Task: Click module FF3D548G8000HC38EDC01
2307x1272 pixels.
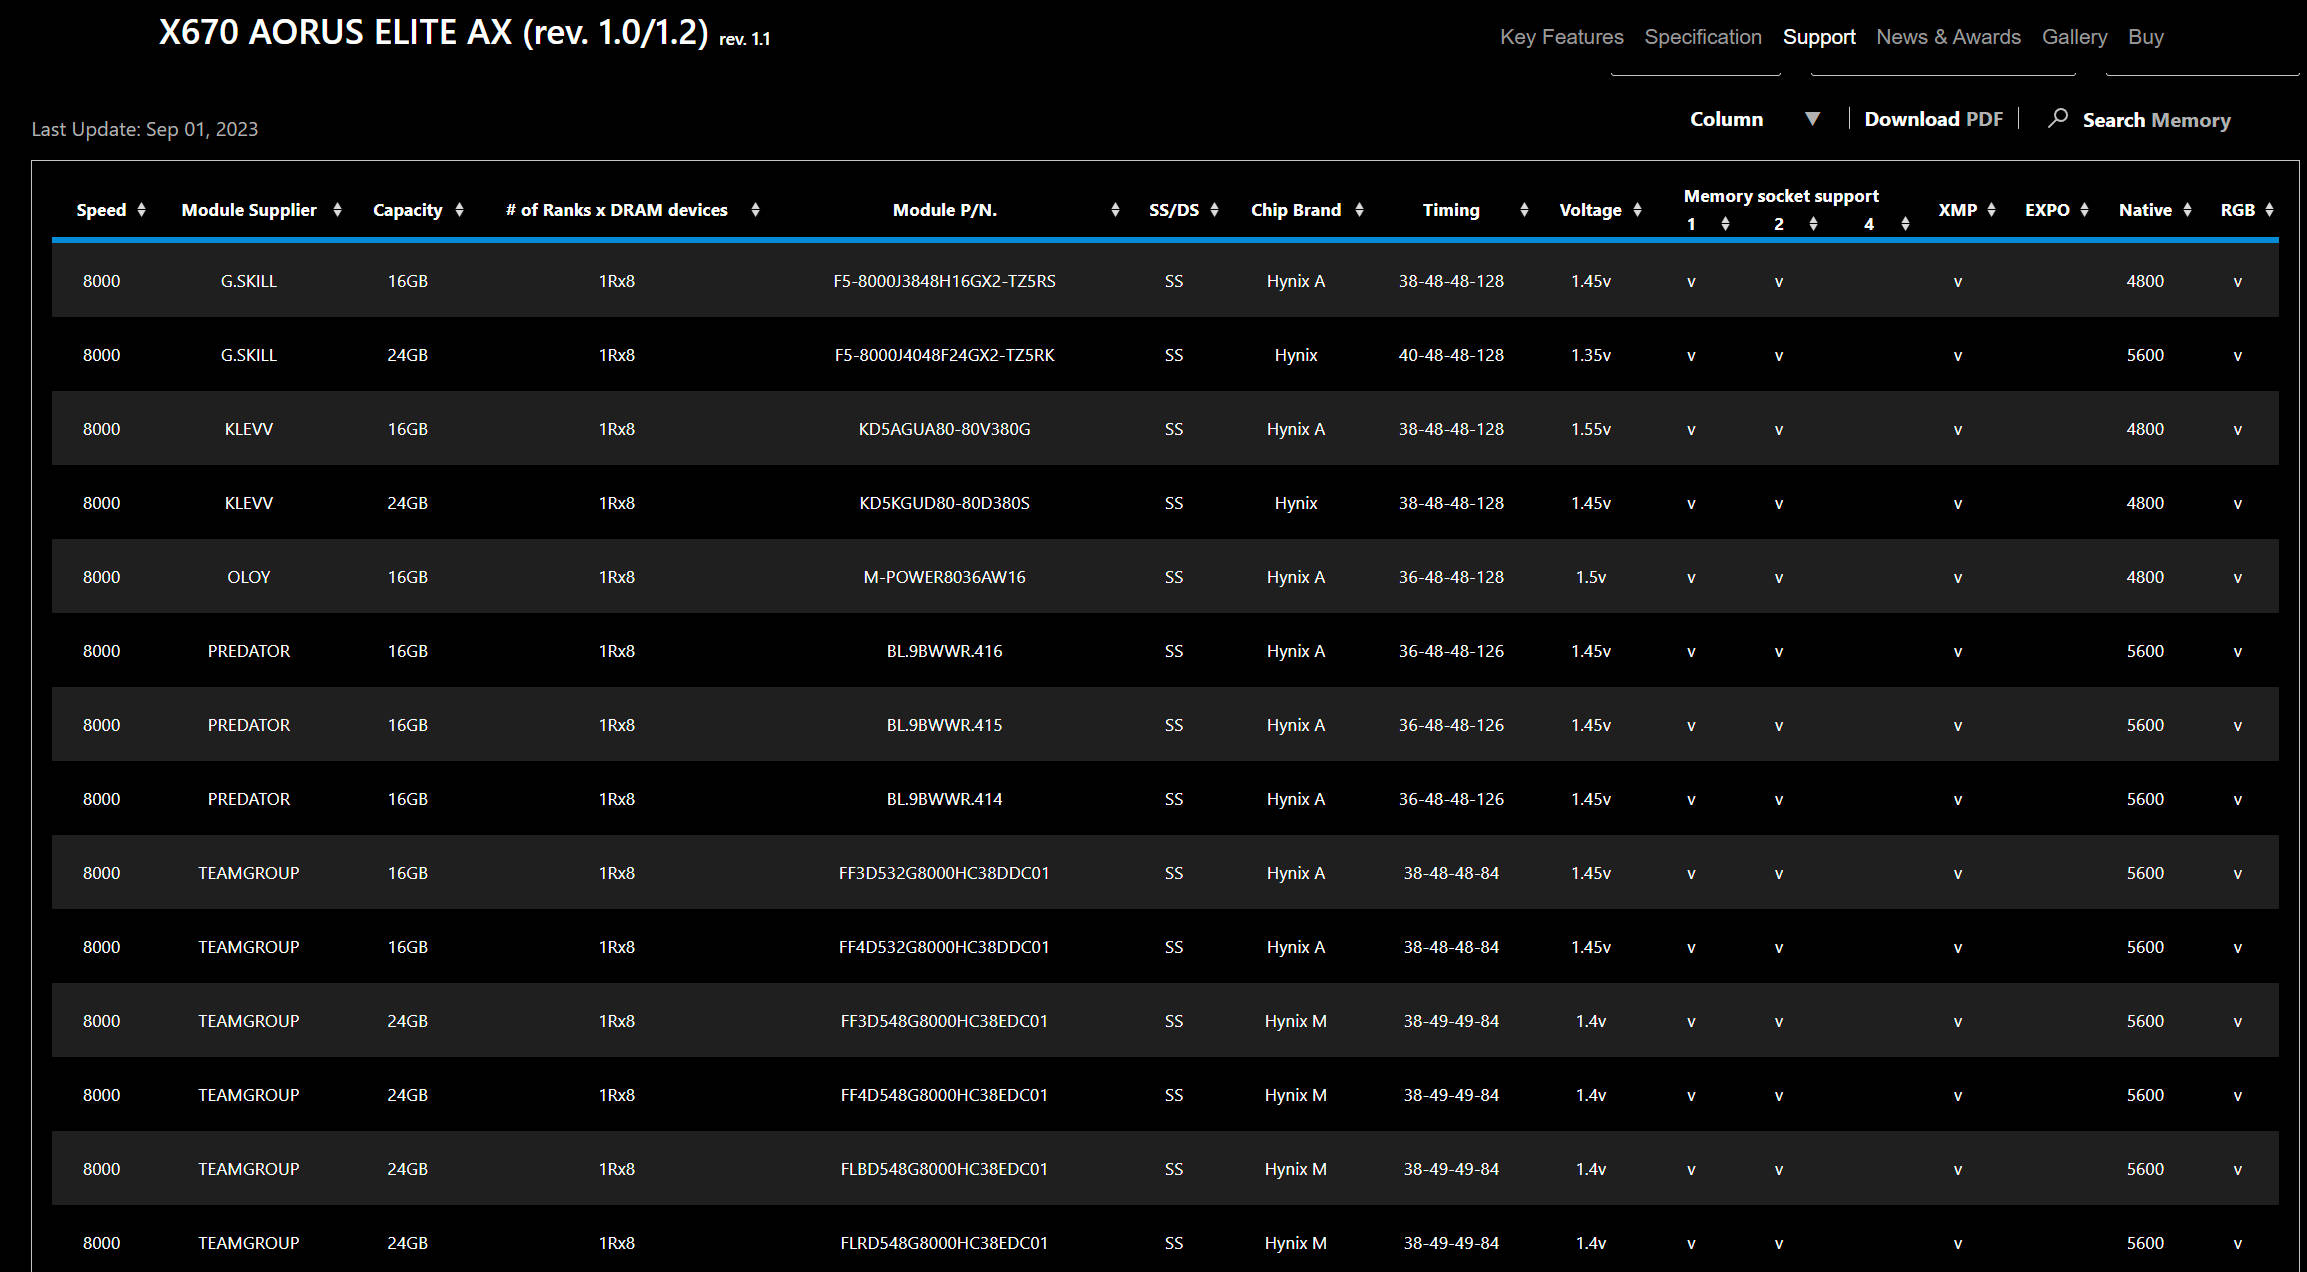Action: 945,1021
